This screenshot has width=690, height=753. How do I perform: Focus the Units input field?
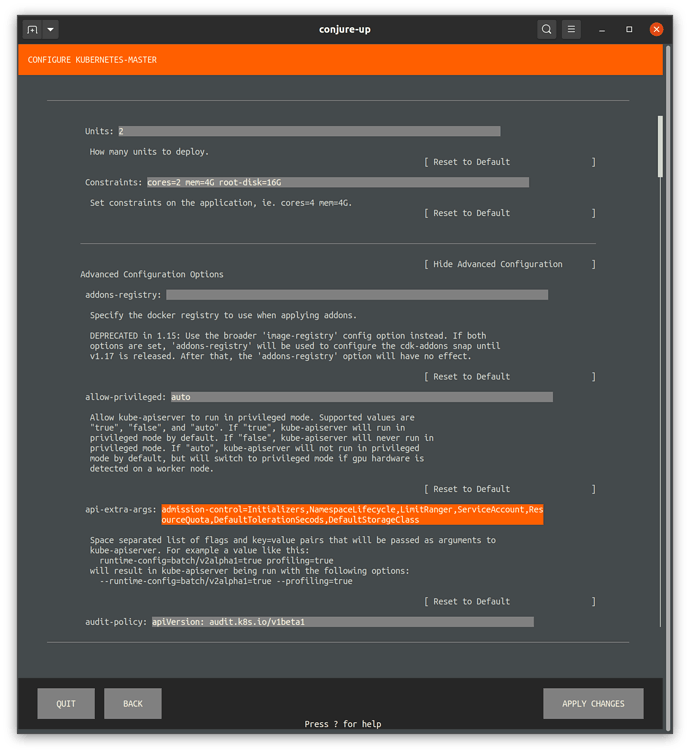309,131
